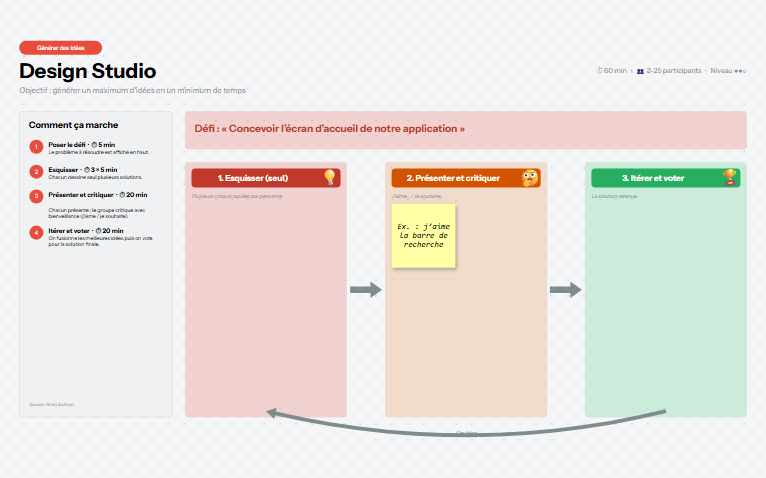Select the '2. Présenter et critiquer' header
The width and height of the screenshot is (766, 478).
[466, 178]
